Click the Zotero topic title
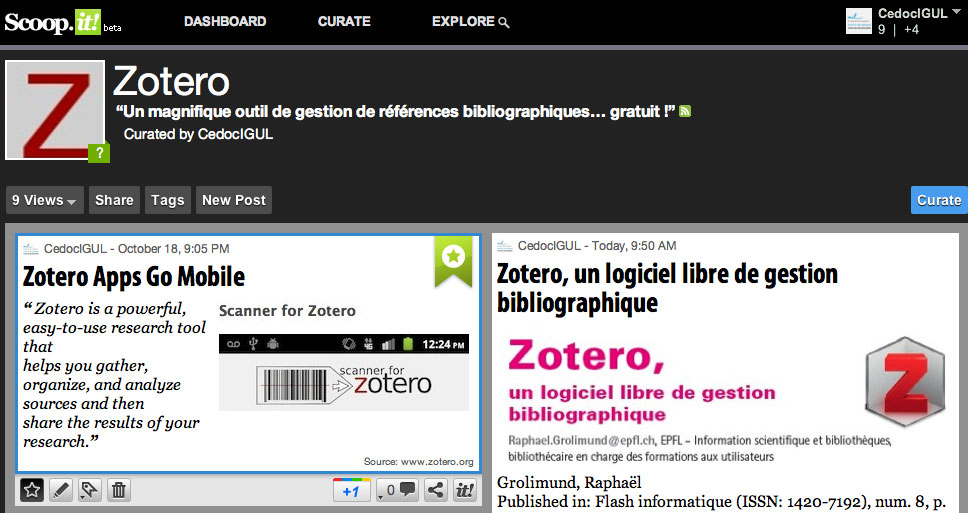The height and width of the screenshot is (513, 968). coord(171,81)
